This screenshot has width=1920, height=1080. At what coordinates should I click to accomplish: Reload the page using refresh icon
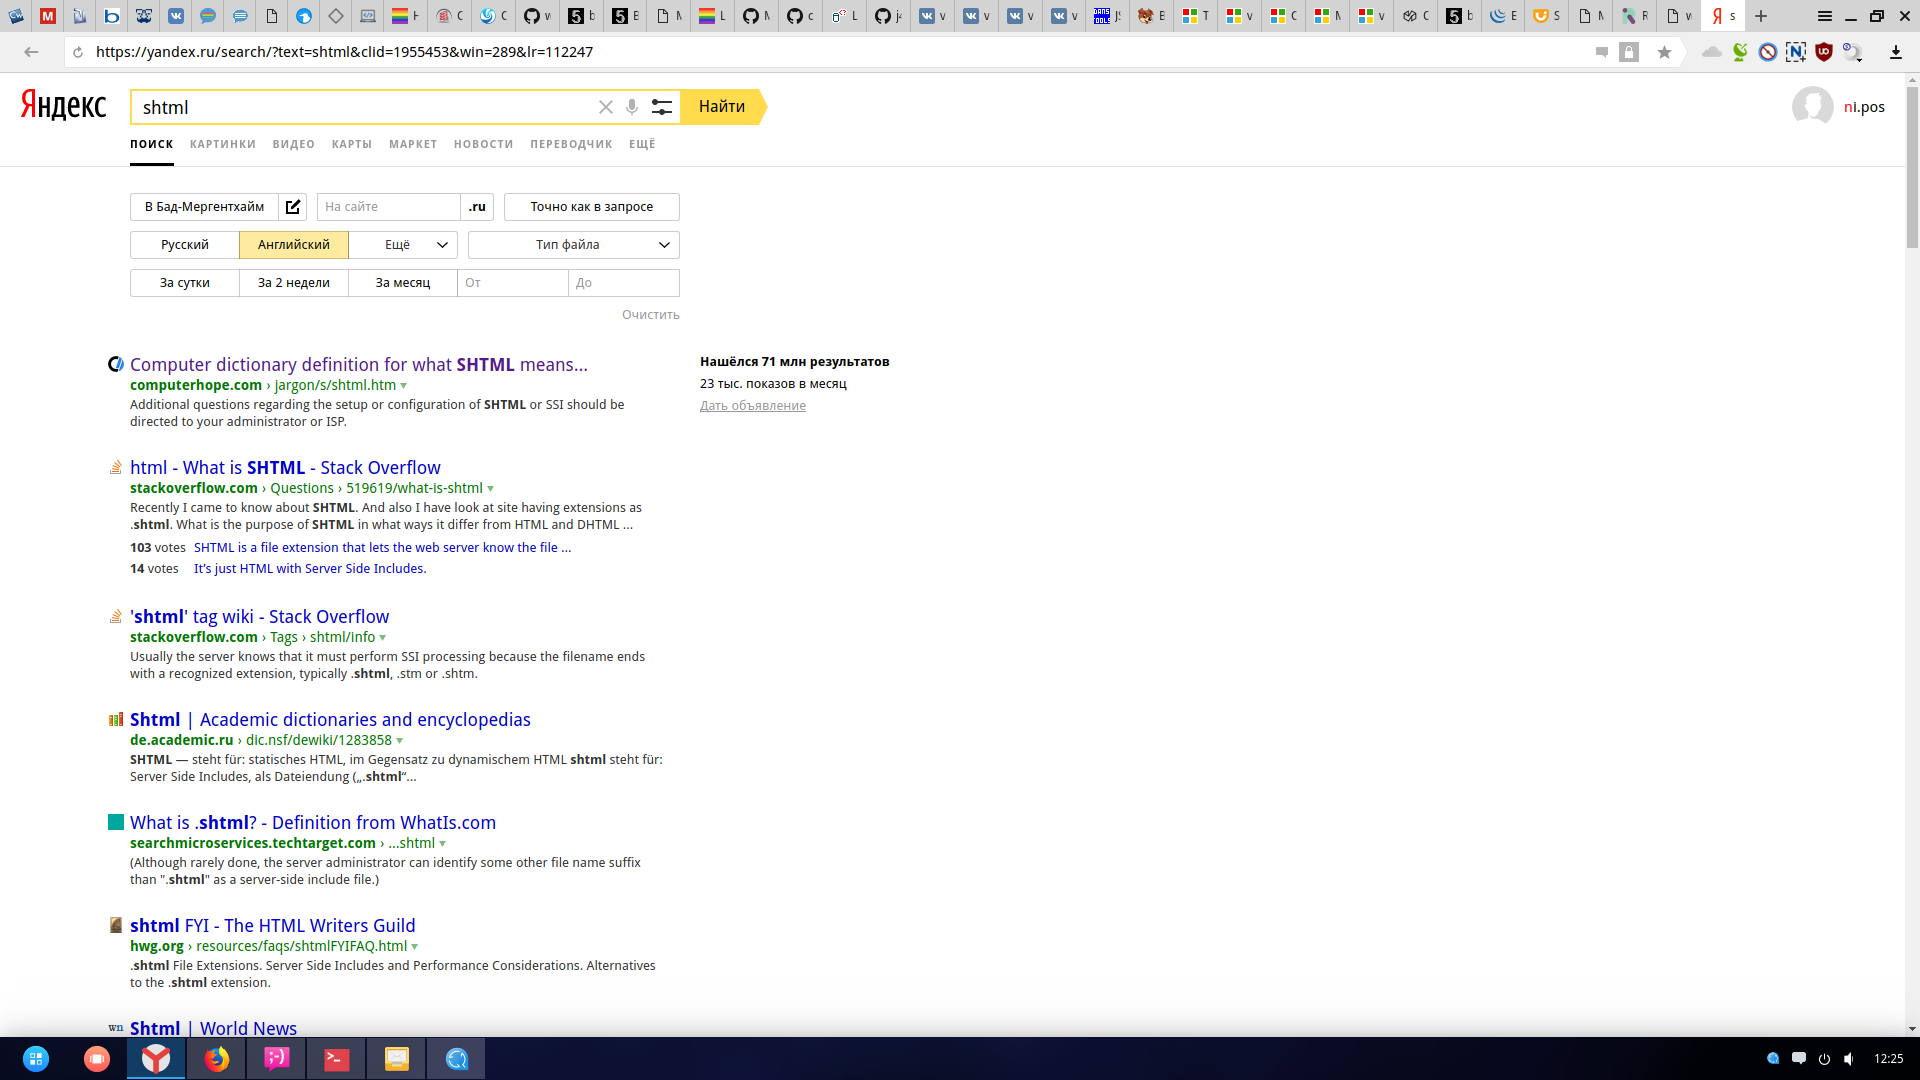click(78, 52)
